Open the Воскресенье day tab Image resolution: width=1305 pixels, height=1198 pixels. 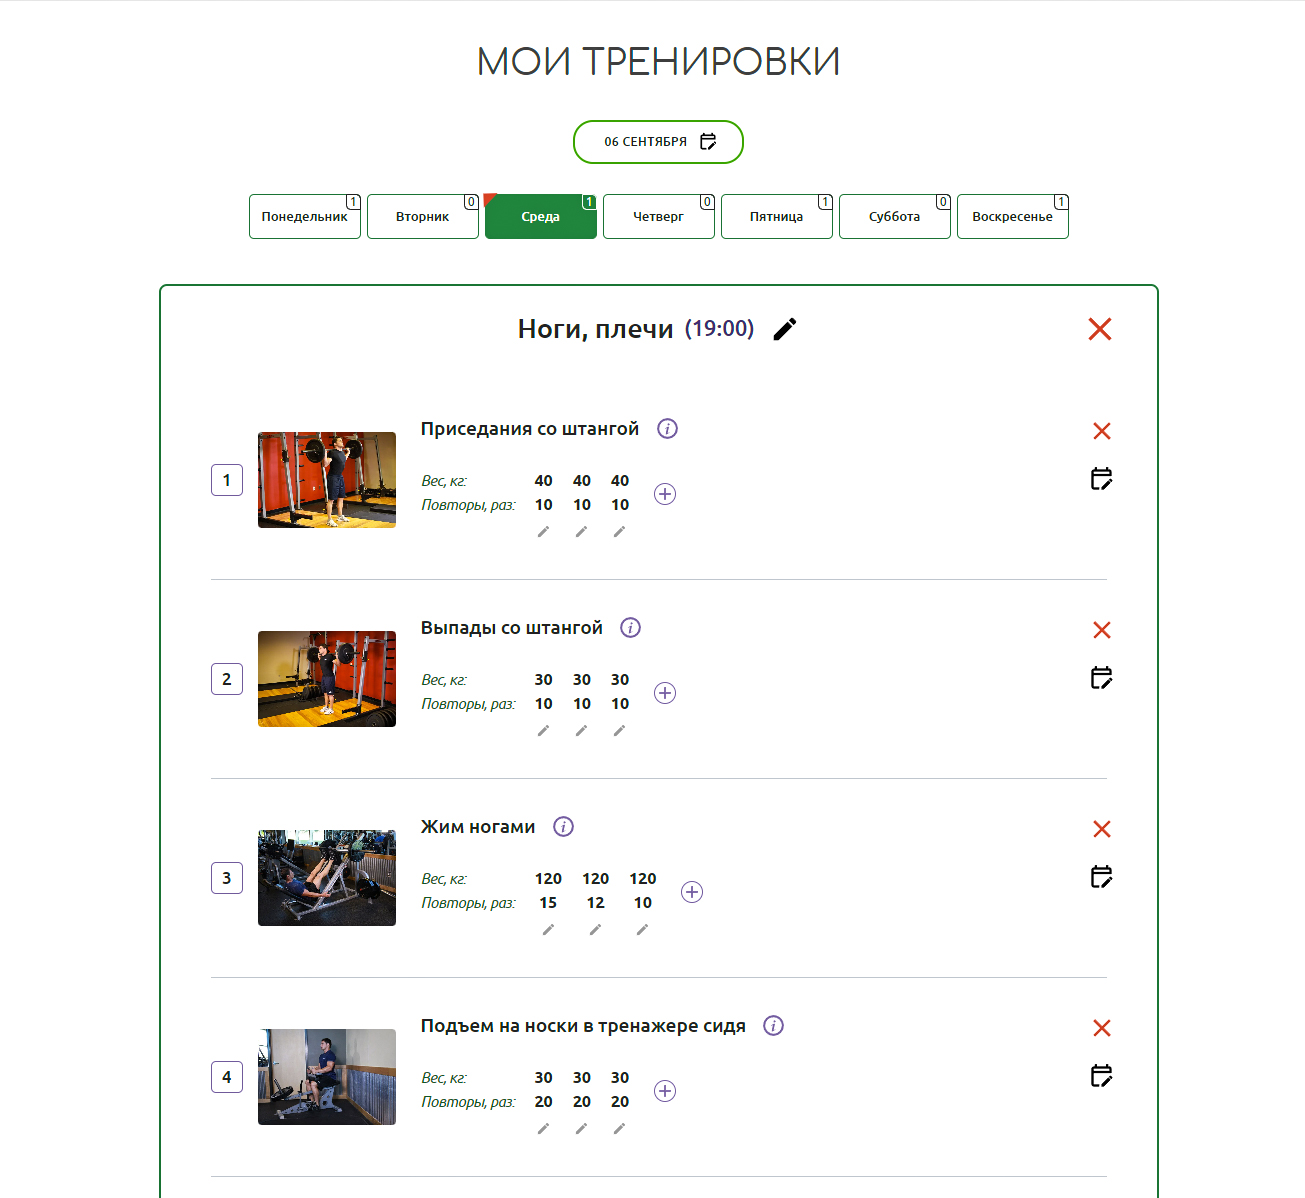(1012, 217)
